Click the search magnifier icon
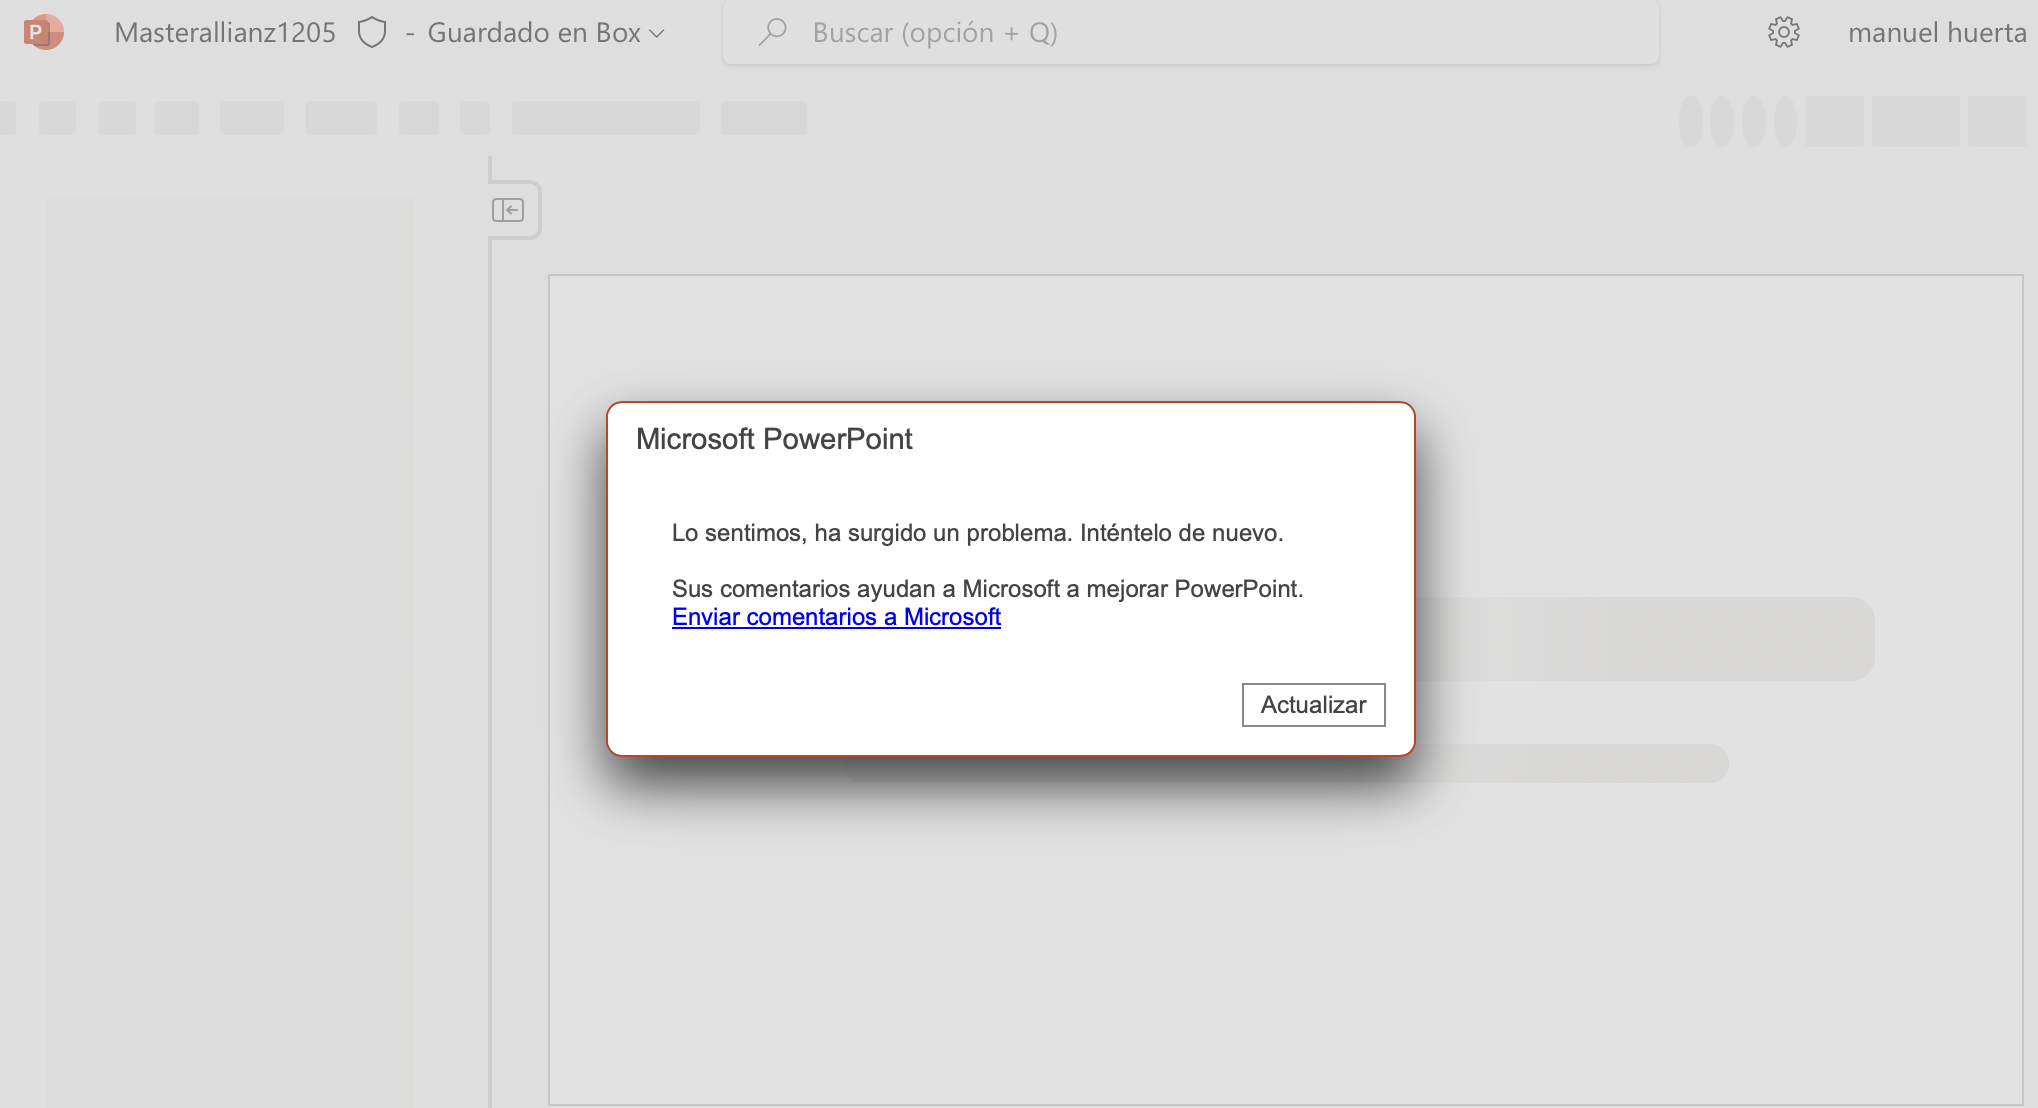 click(x=772, y=33)
